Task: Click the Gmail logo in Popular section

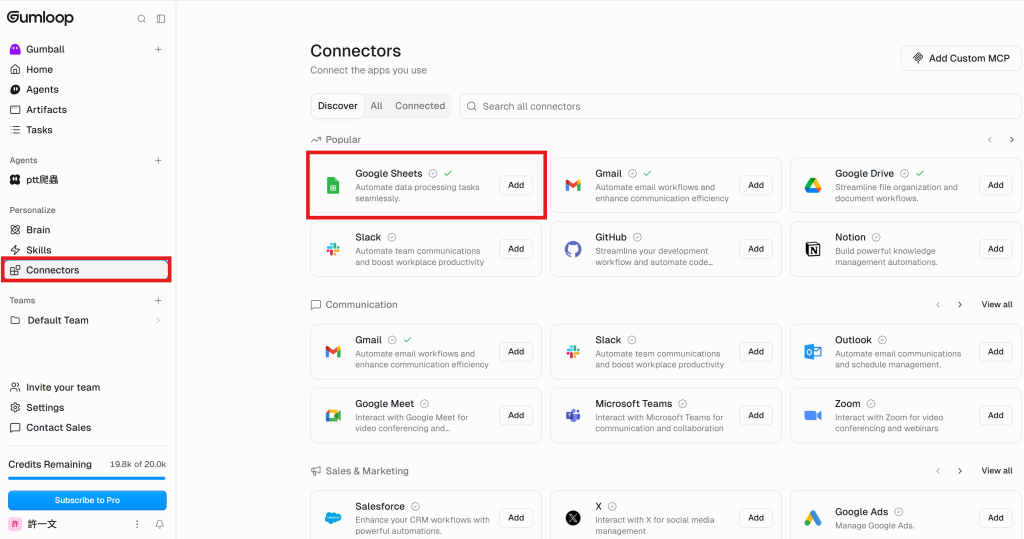Action: point(573,186)
